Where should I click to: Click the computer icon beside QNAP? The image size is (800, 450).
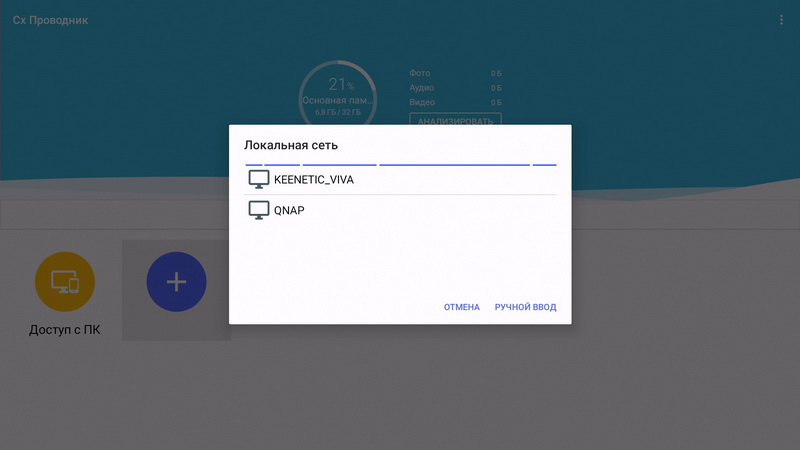[x=259, y=210]
